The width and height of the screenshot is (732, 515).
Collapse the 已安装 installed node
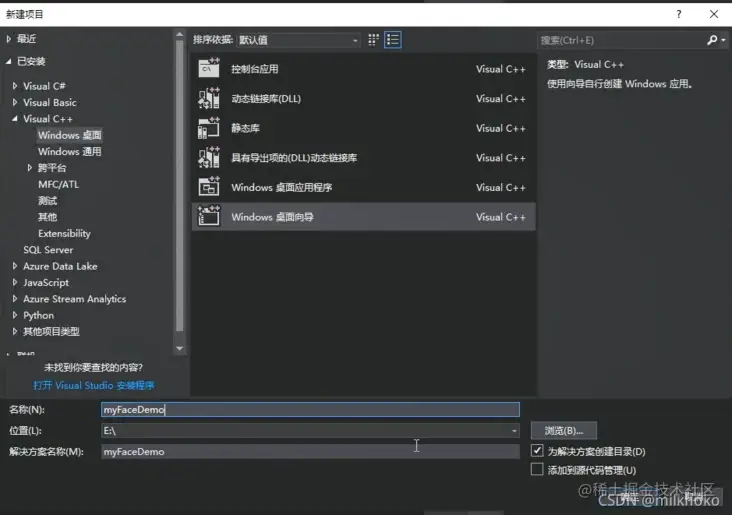tap(9, 61)
